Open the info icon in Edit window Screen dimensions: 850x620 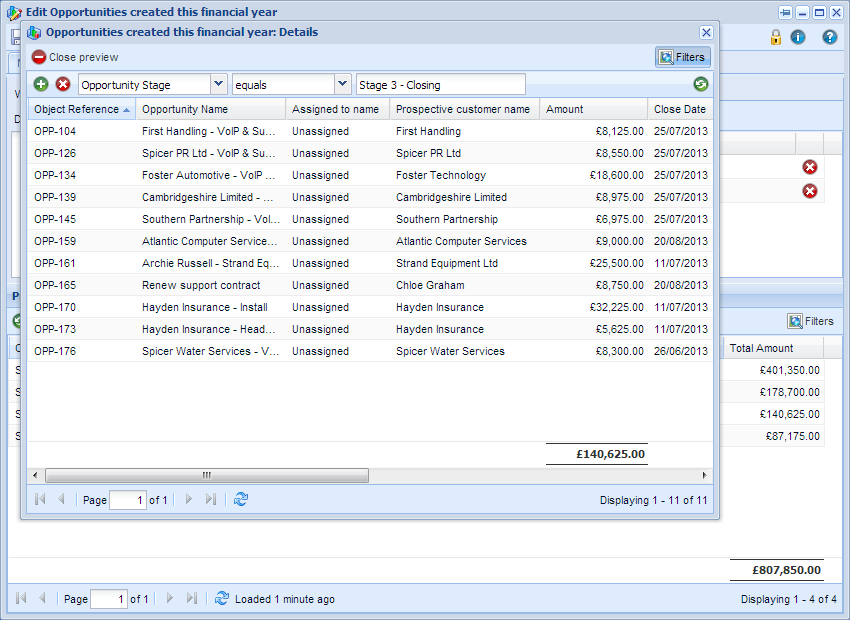click(x=798, y=37)
